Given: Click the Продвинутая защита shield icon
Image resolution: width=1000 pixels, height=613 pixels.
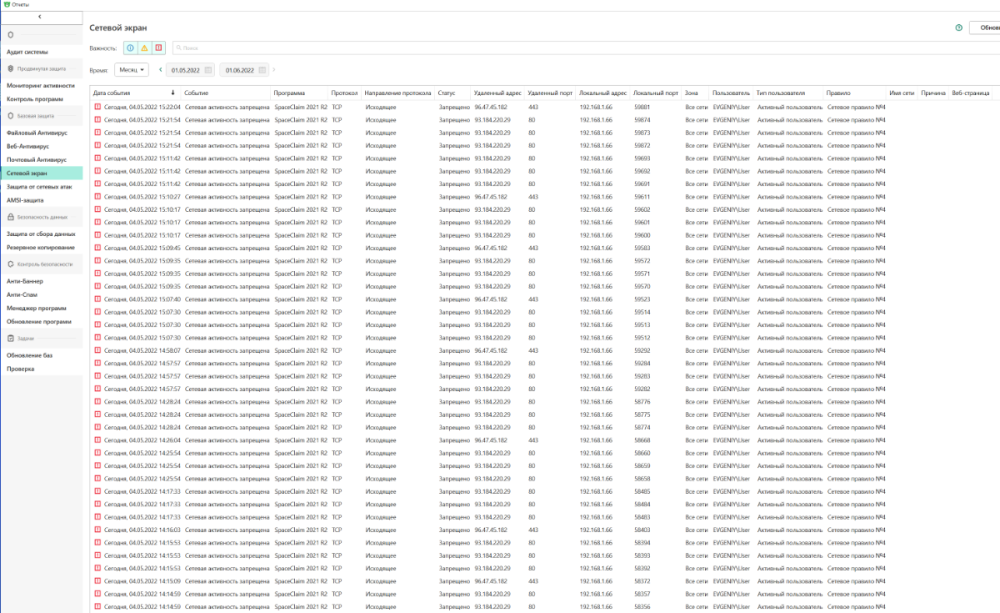Looking at the screenshot, I should click(x=10, y=68).
